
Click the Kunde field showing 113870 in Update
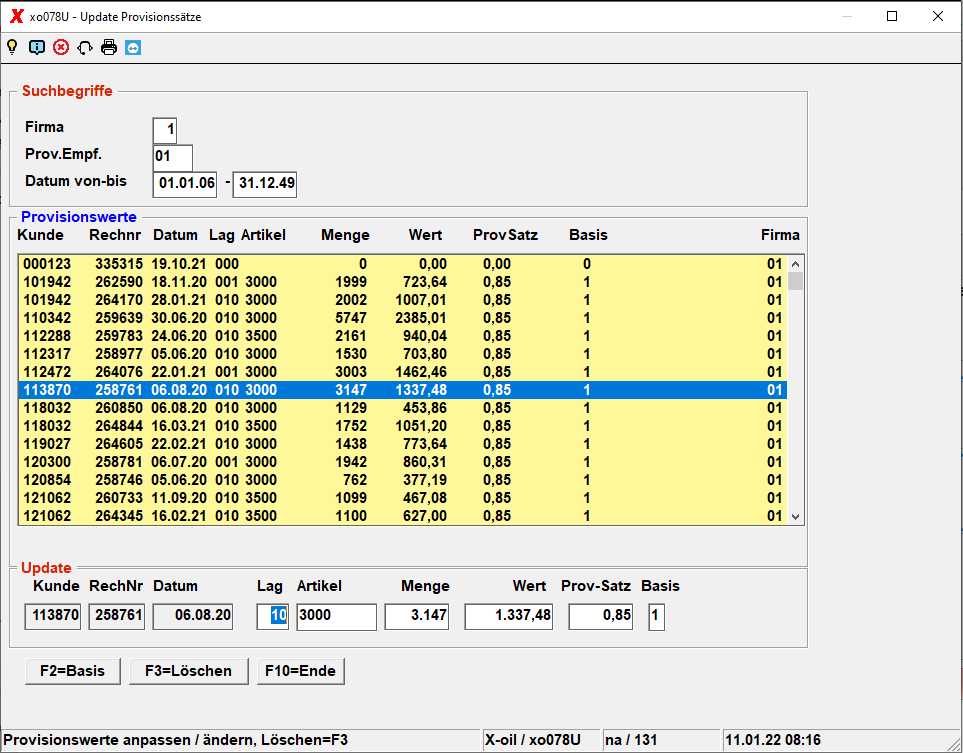[52, 616]
